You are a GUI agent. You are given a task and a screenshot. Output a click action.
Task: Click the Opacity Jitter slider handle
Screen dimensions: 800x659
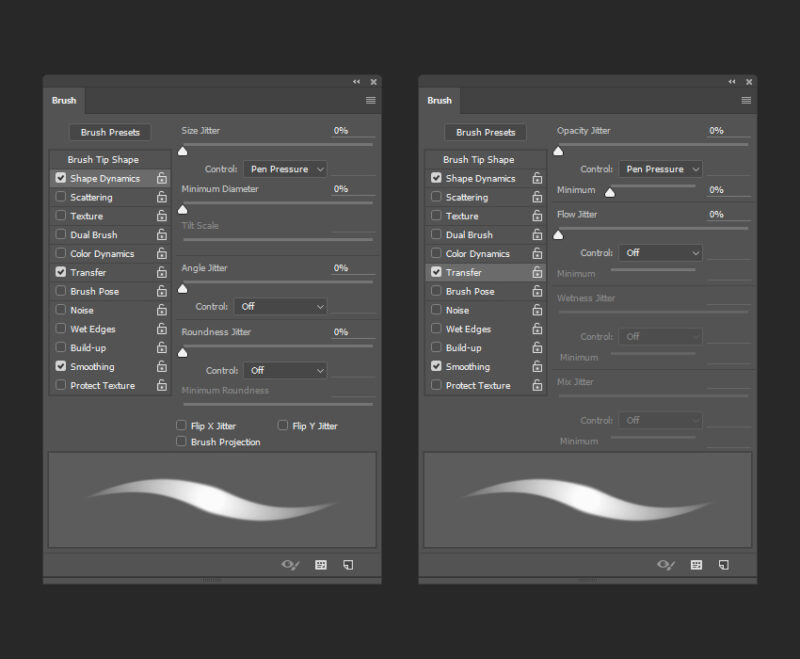558,151
